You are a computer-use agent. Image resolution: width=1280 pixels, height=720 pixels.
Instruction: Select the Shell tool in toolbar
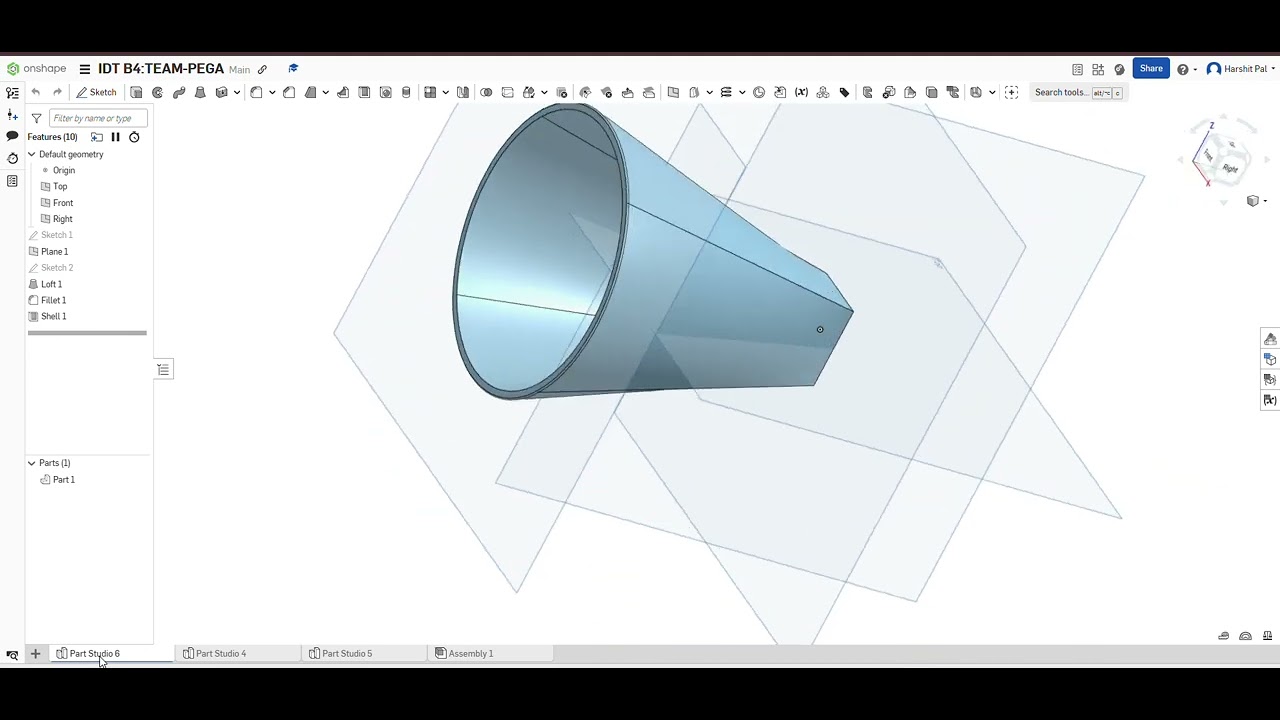[x=364, y=92]
